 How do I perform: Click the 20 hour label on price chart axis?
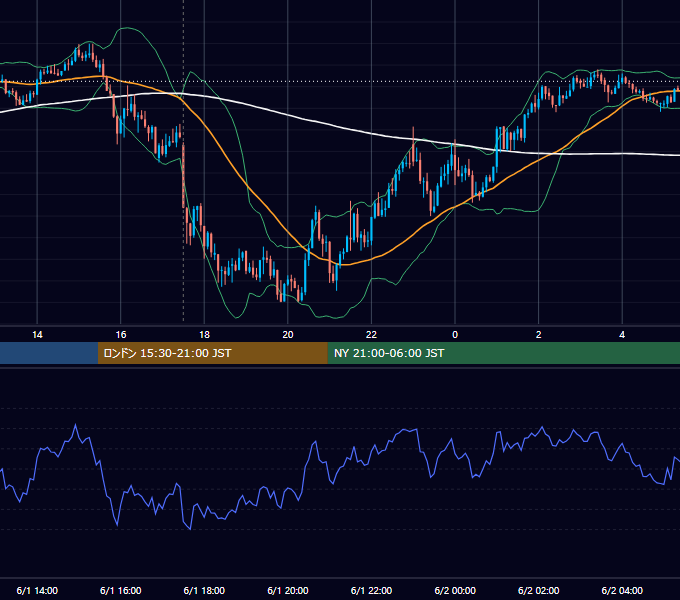[x=288, y=335]
